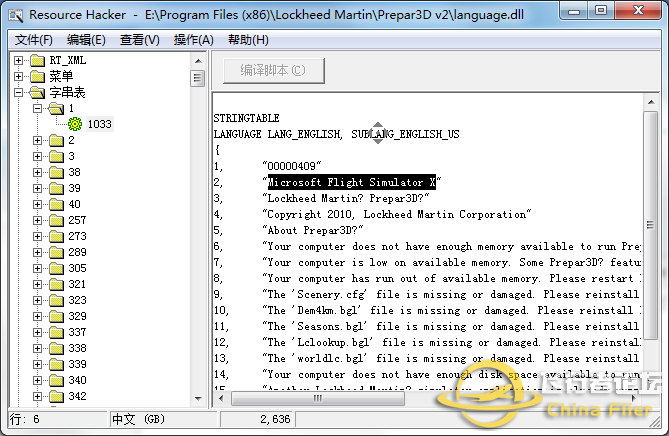Click "Lockheed Martin? Prepar3D?" string
This screenshot has height=436, width=669.
coord(346,198)
